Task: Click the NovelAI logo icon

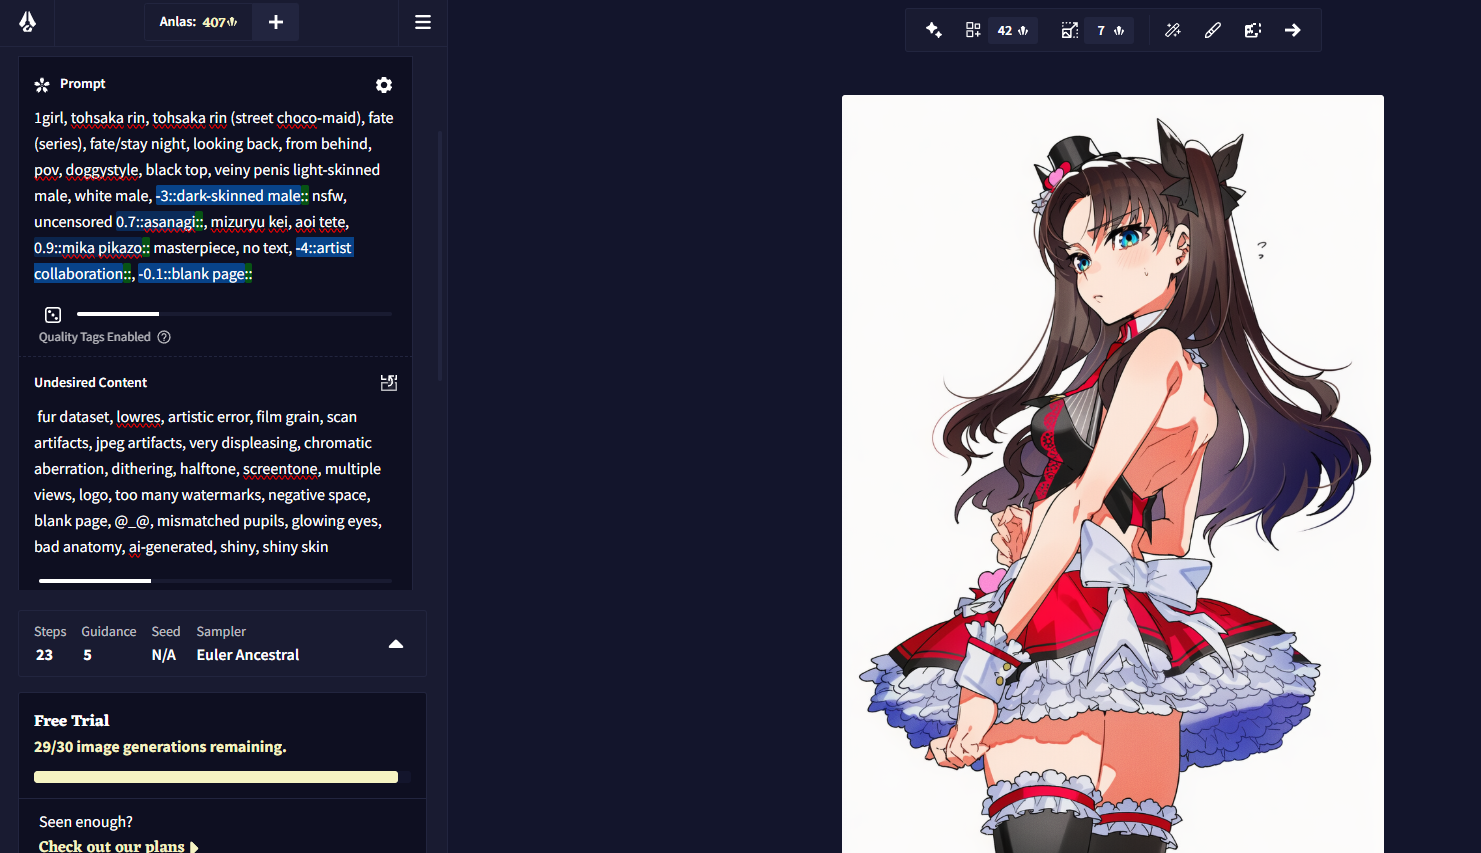Action: (27, 22)
